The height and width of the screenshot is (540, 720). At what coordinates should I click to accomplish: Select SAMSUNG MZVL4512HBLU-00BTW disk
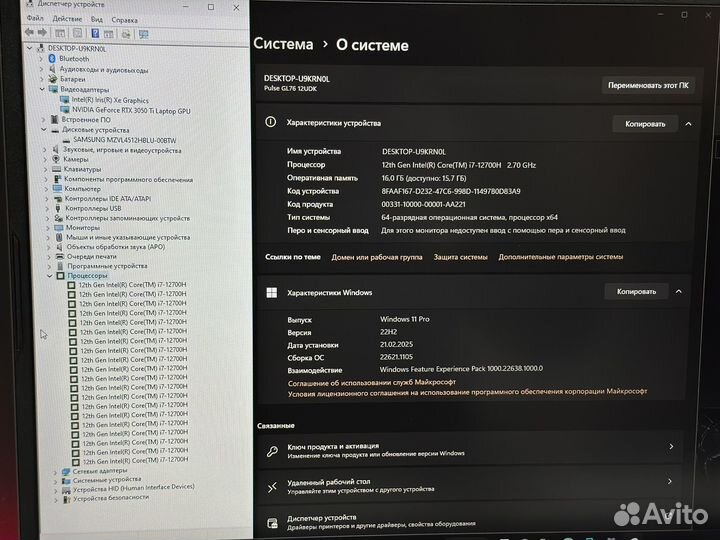(x=124, y=140)
